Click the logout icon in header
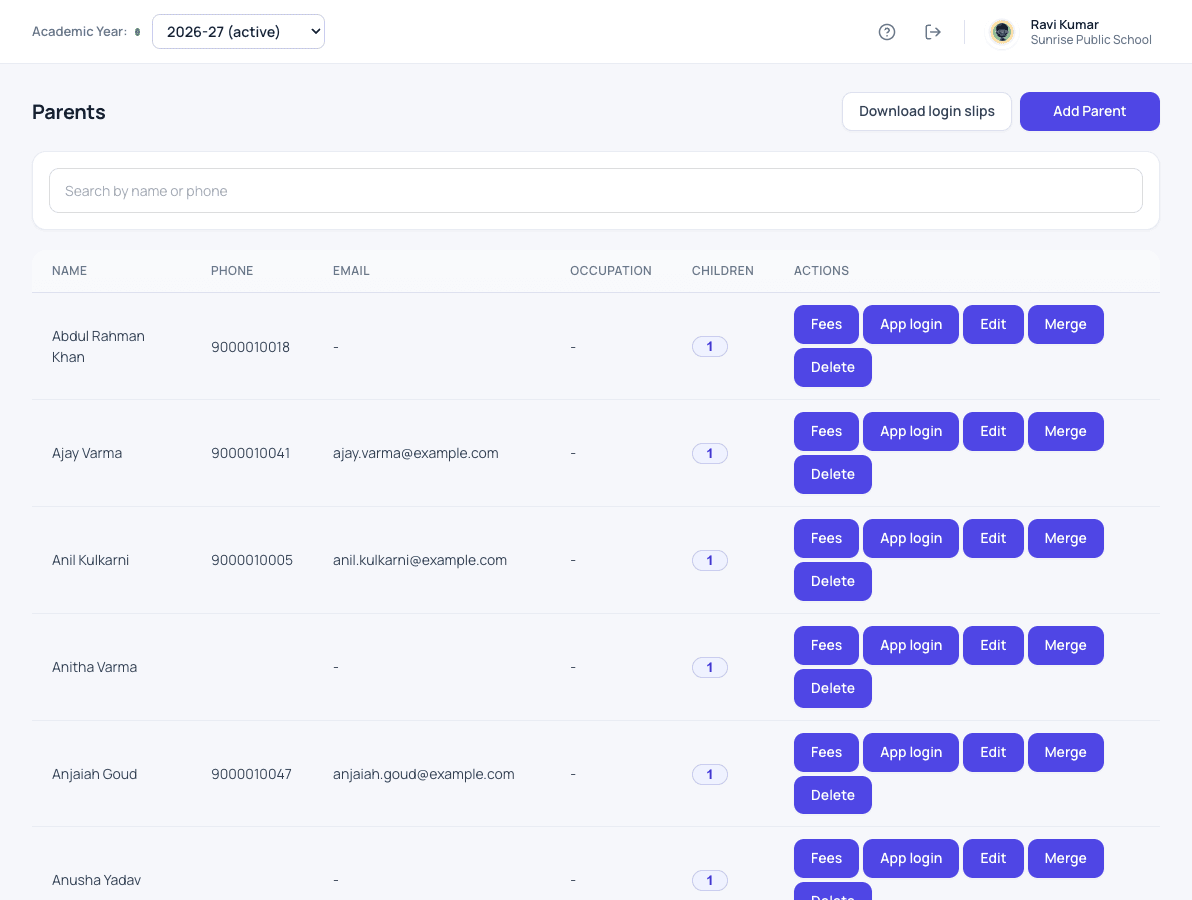 tap(933, 32)
